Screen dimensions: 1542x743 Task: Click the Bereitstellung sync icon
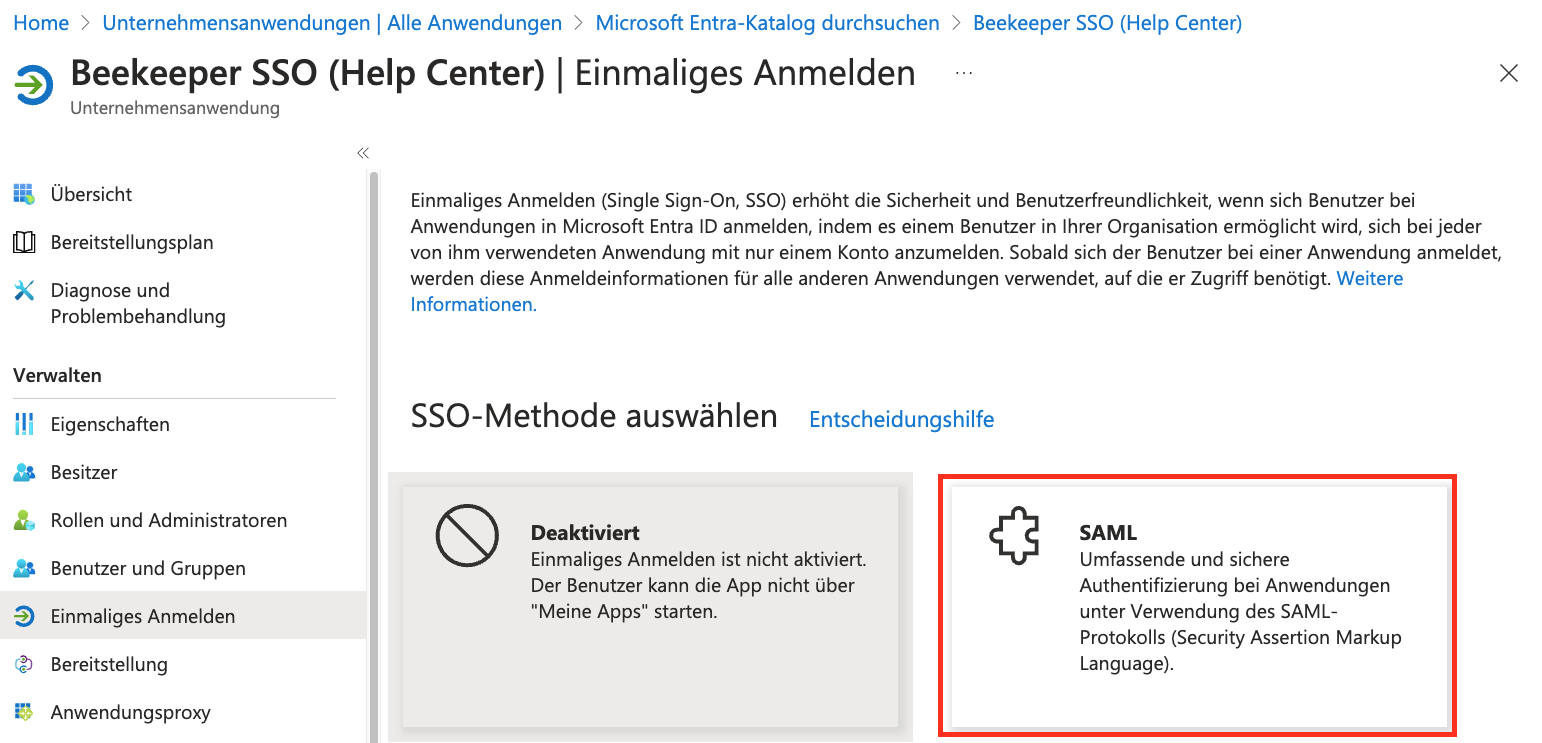coord(24,664)
